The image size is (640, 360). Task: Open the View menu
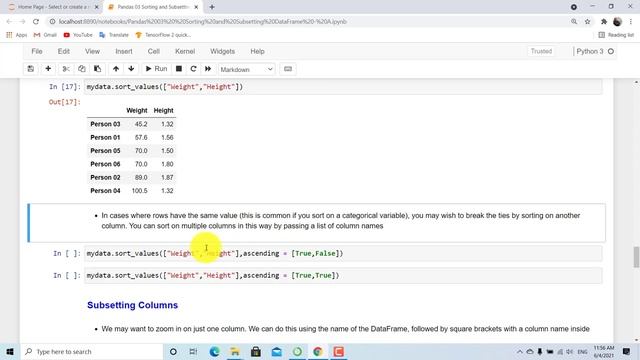click(92, 51)
